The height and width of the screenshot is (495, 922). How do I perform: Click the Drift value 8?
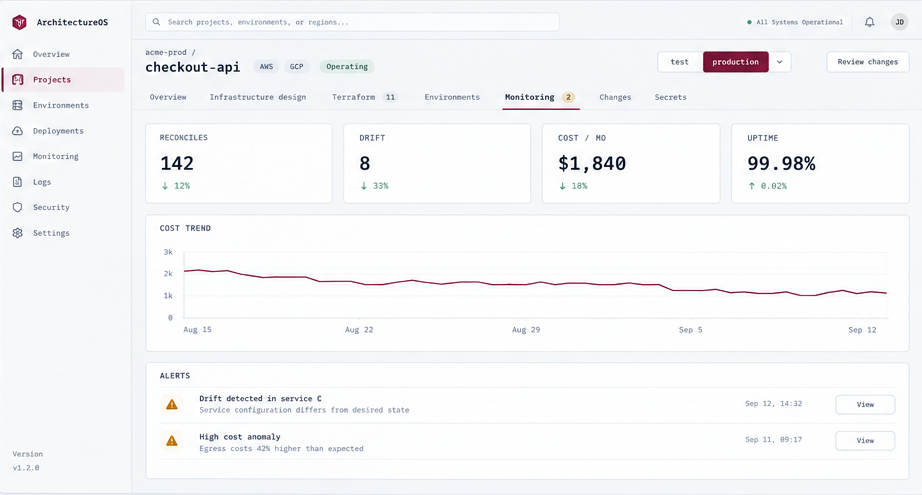(365, 163)
